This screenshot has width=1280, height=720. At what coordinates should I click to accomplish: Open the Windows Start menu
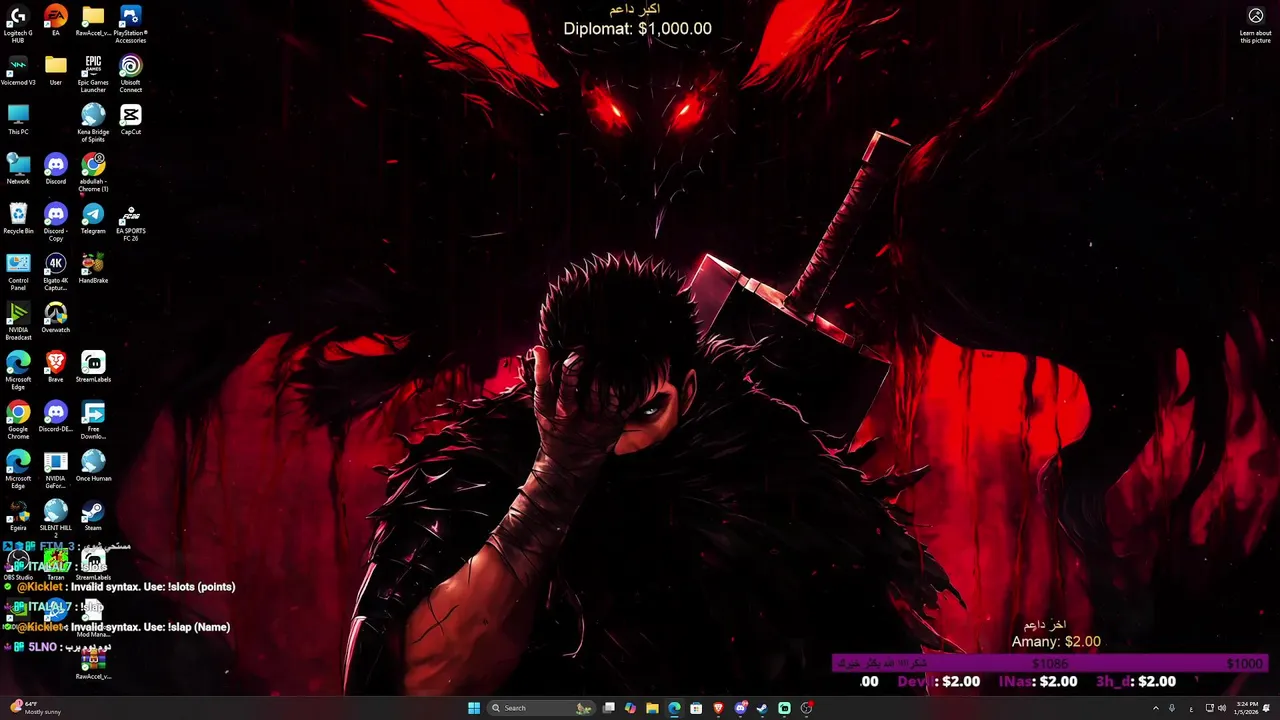point(474,708)
